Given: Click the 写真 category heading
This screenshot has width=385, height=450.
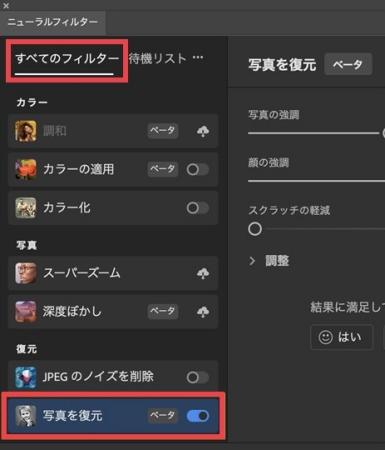Looking at the screenshot, I should tap(26, 245).
